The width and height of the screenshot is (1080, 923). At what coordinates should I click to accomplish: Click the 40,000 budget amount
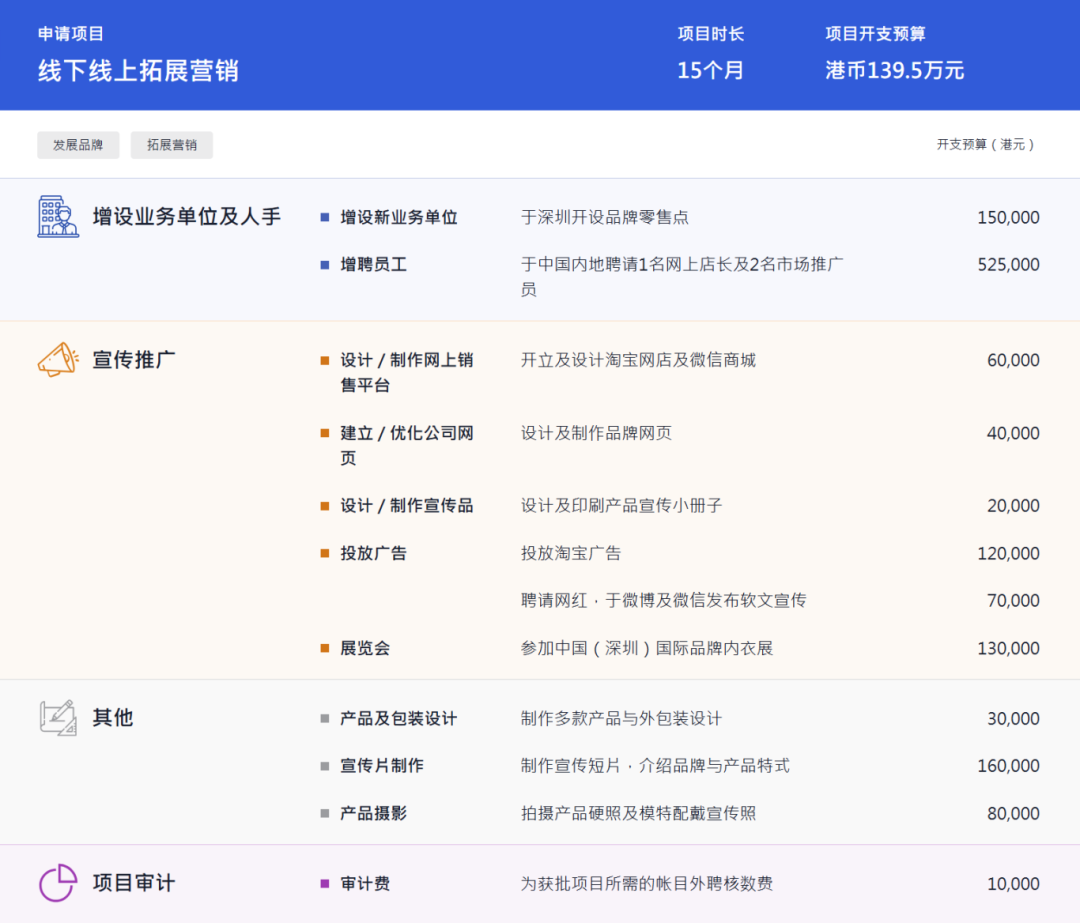pyautogui.click(x=1013, y=433)
